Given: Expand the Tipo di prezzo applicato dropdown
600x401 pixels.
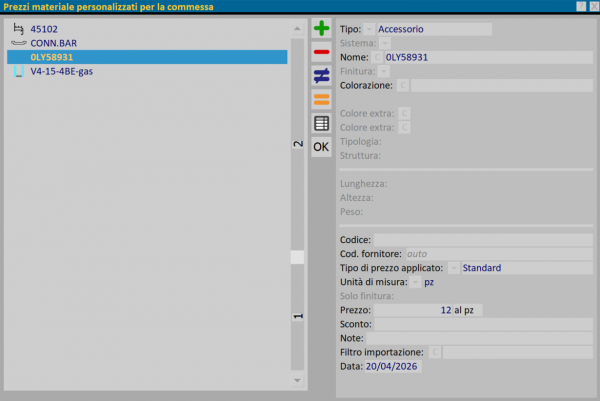Looking at the screenshot, I should pos(454,268).
